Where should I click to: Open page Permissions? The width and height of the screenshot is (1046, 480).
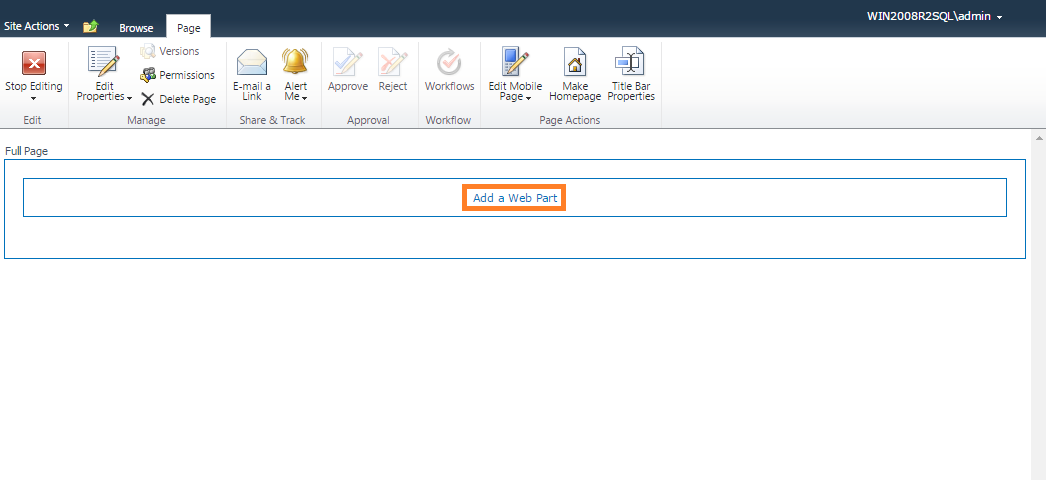(177, 75)
